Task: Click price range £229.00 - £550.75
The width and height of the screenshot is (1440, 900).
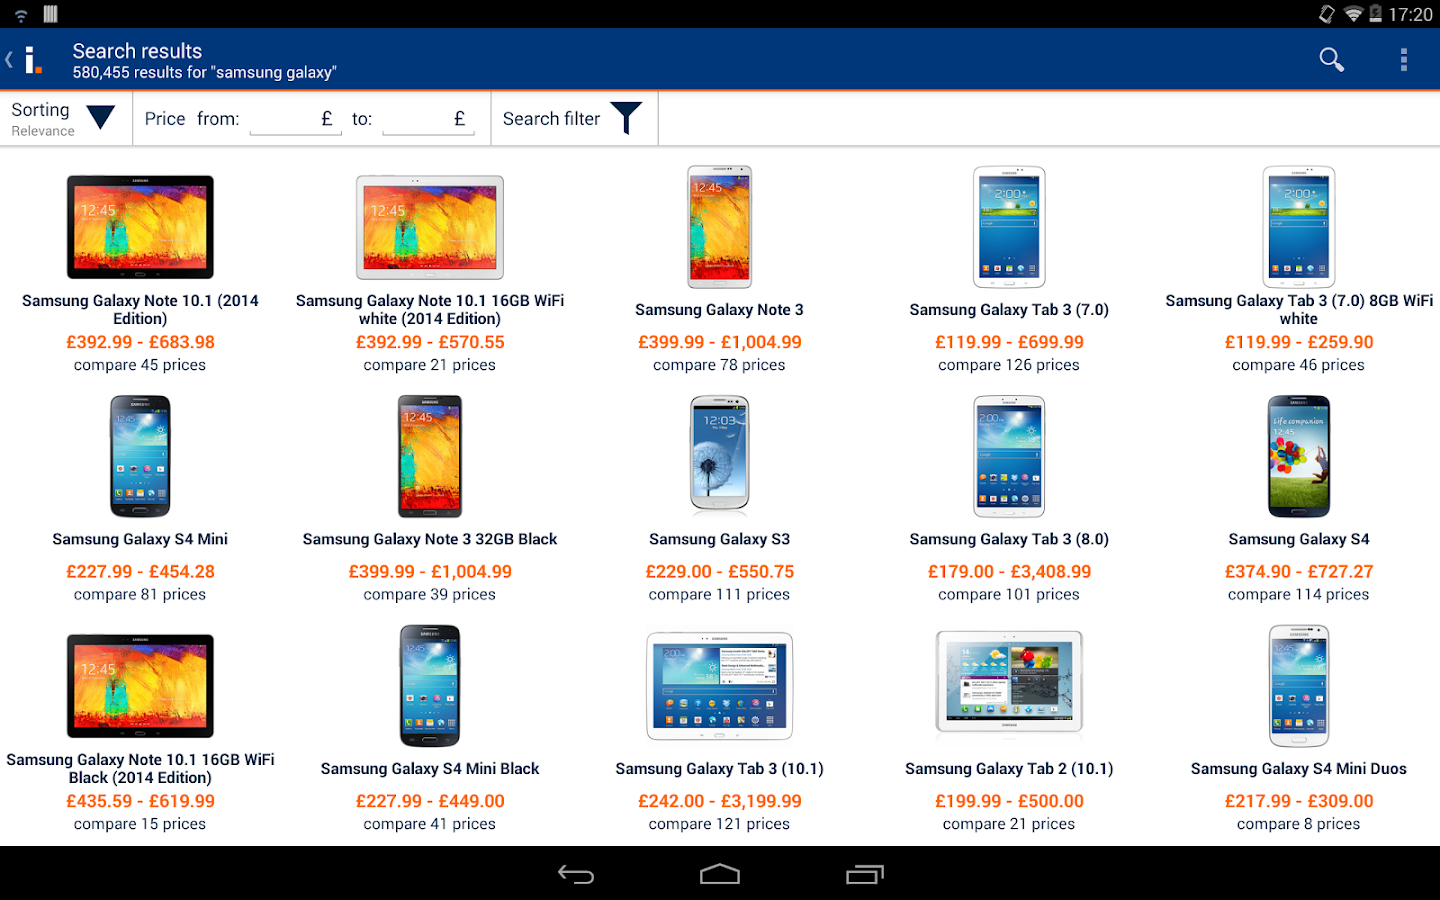Action: coord(719,572)
